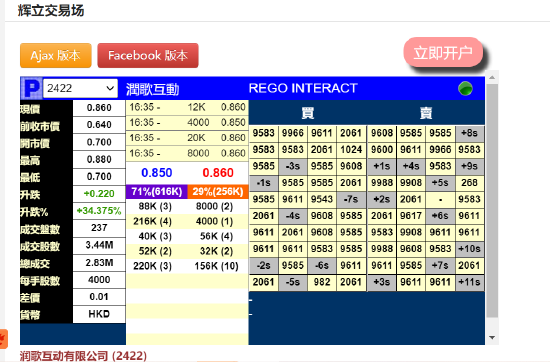Image resolution: width=550 pixels, height=362 pixels.
Task: Click the Ajax 版本 button
Action: tap(56, 55)
